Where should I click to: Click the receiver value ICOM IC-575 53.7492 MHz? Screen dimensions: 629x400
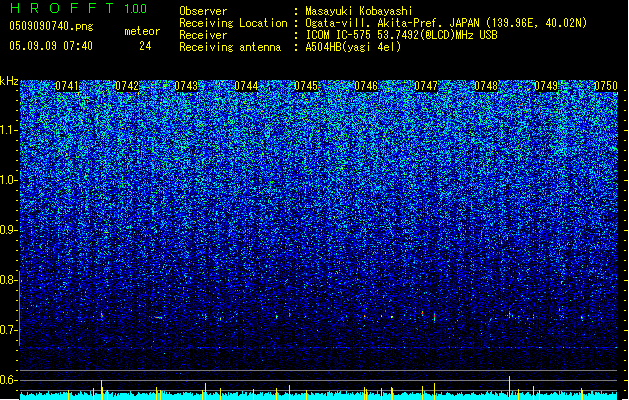click(x=401, y=35)
